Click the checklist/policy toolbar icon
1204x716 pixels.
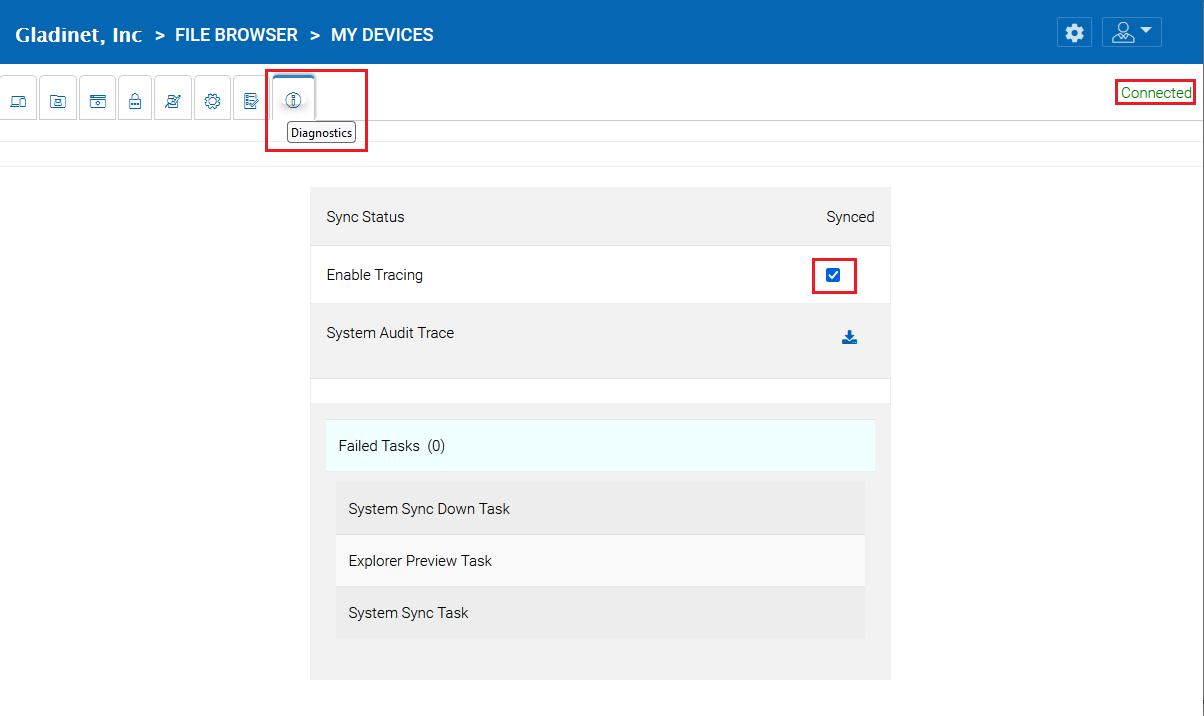pyautogui.click(x=251, y=97)
